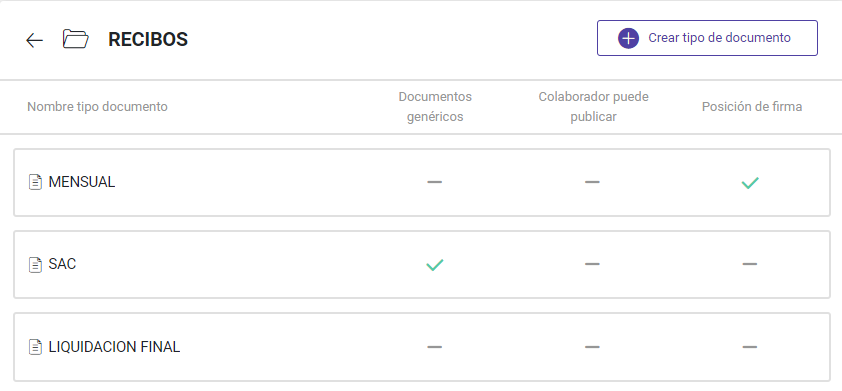Click the back arrow icon

tap(34, 40)
